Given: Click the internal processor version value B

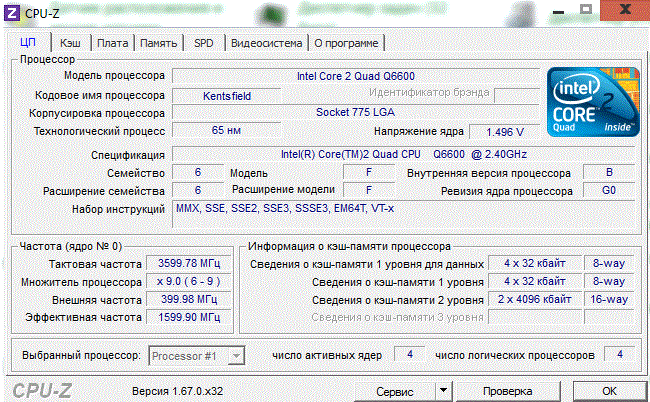Looking at the screenshot, I should 609,172.
